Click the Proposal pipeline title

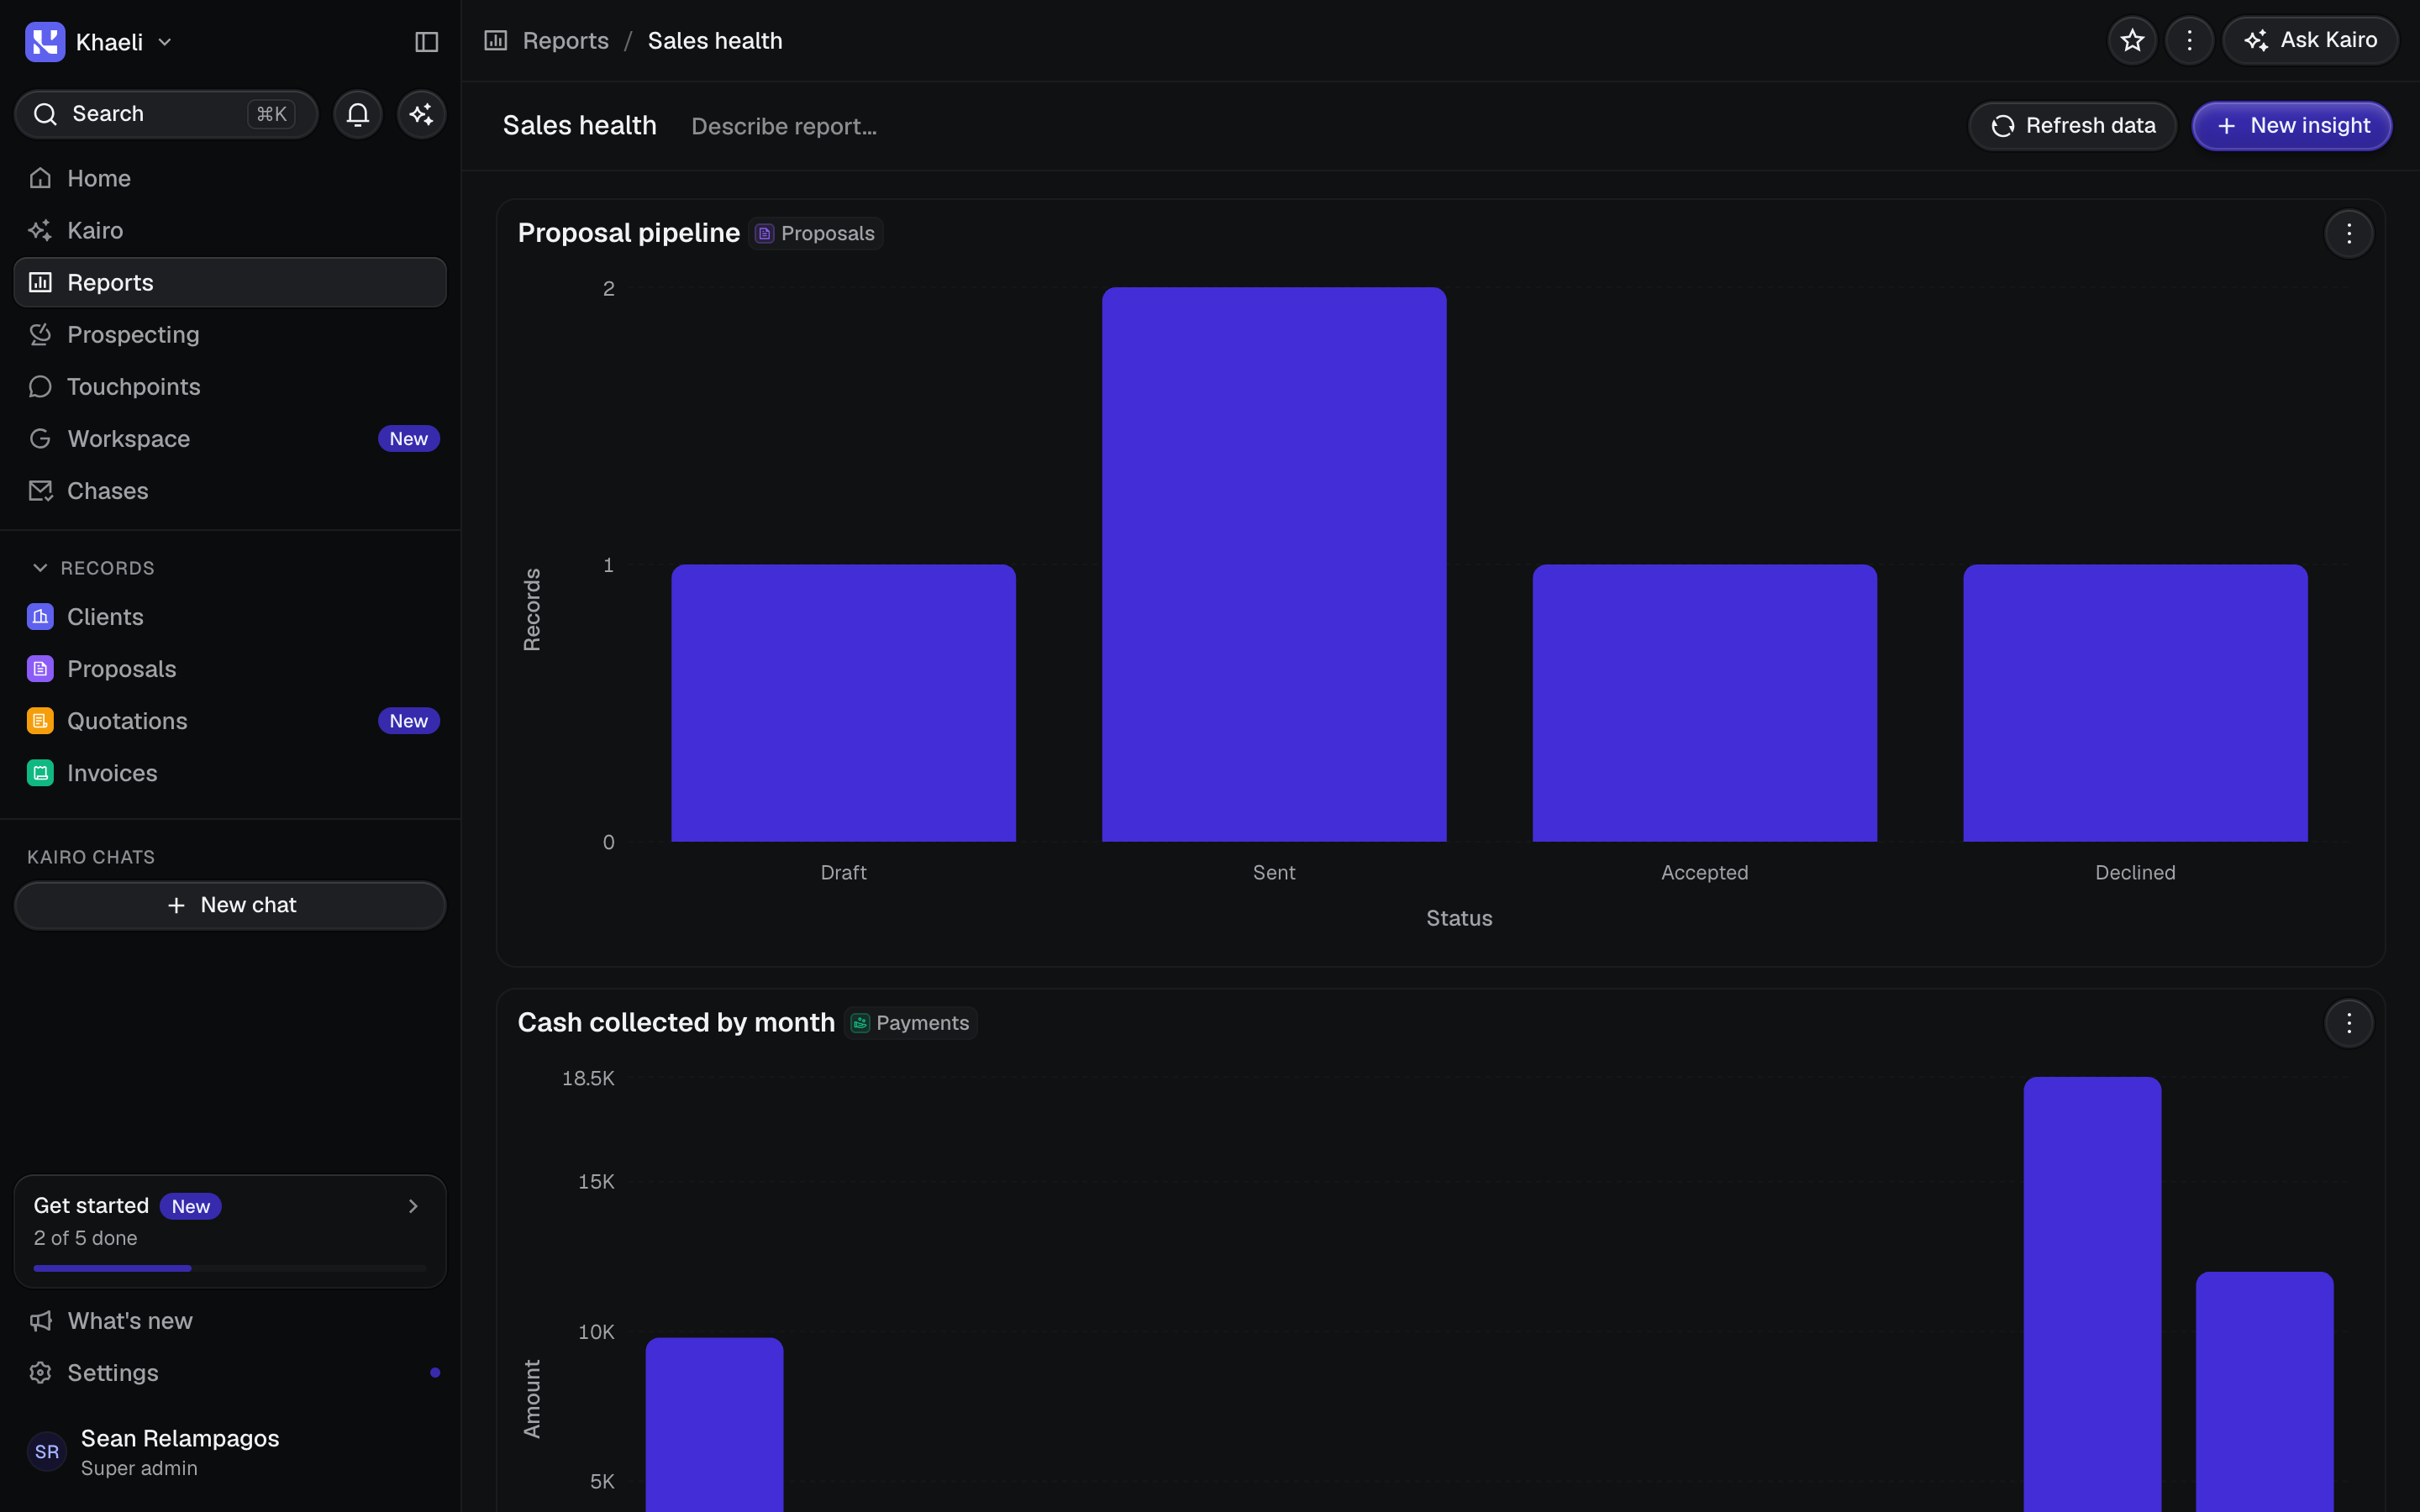(x=629, y=233)
